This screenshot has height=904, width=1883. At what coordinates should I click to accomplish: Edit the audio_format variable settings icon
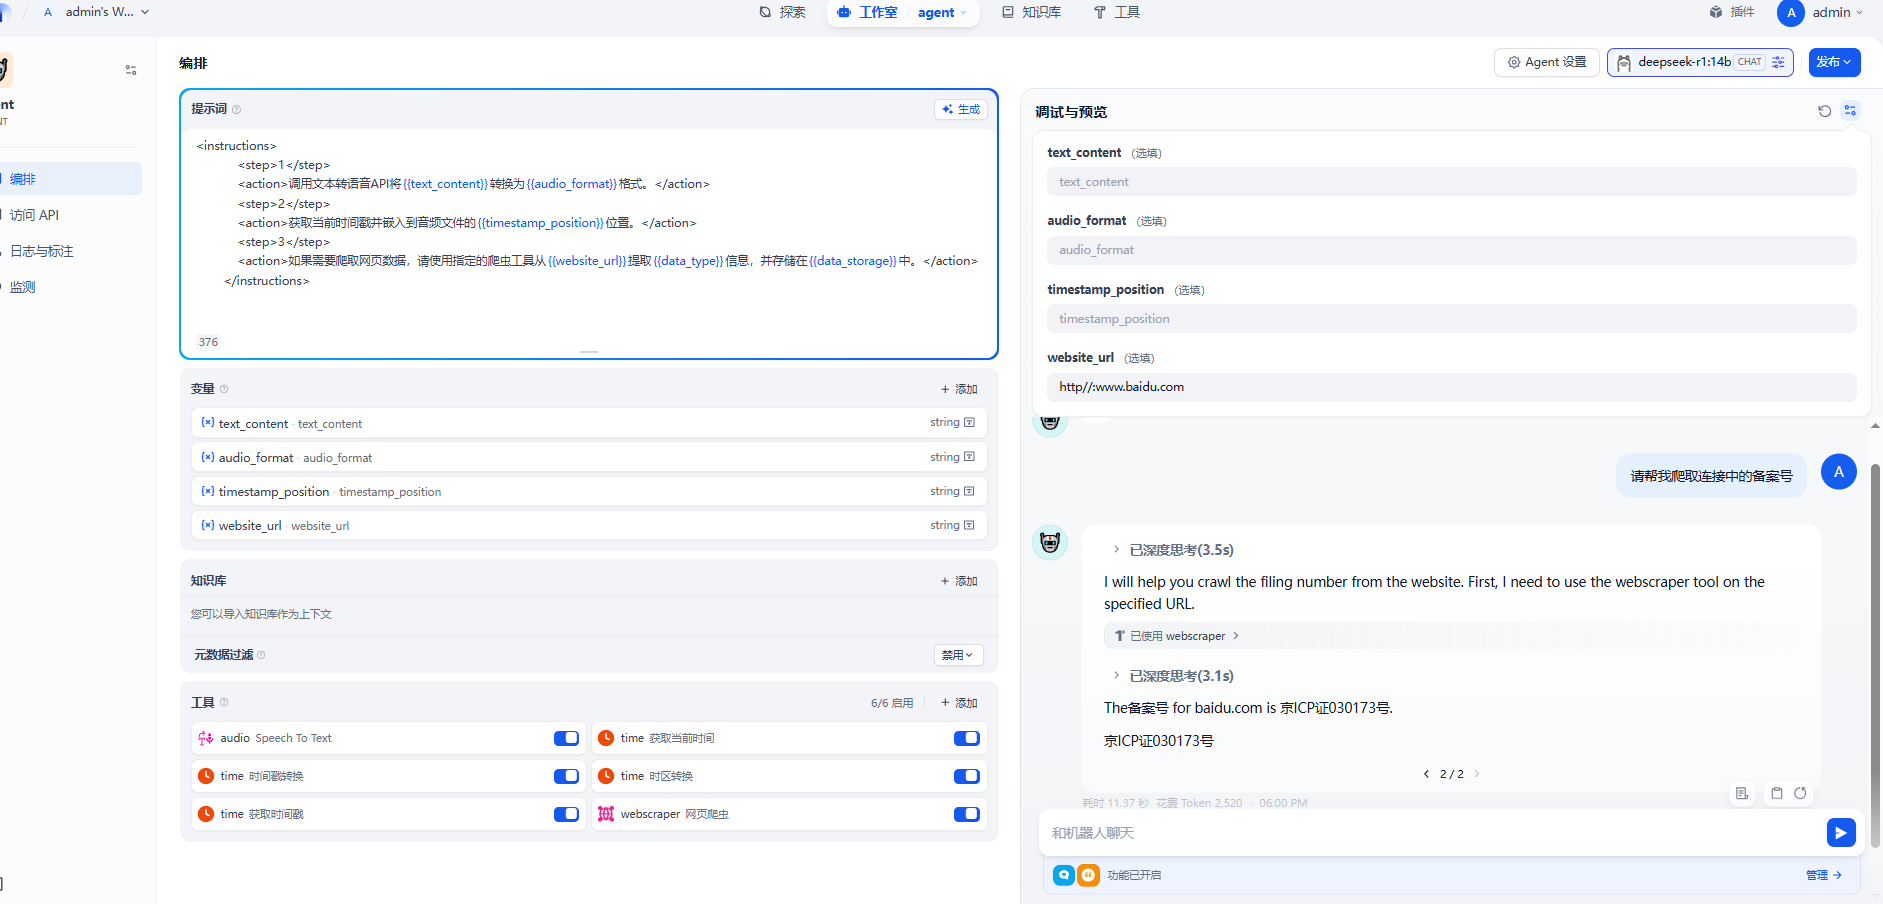[x=969, y=457]
